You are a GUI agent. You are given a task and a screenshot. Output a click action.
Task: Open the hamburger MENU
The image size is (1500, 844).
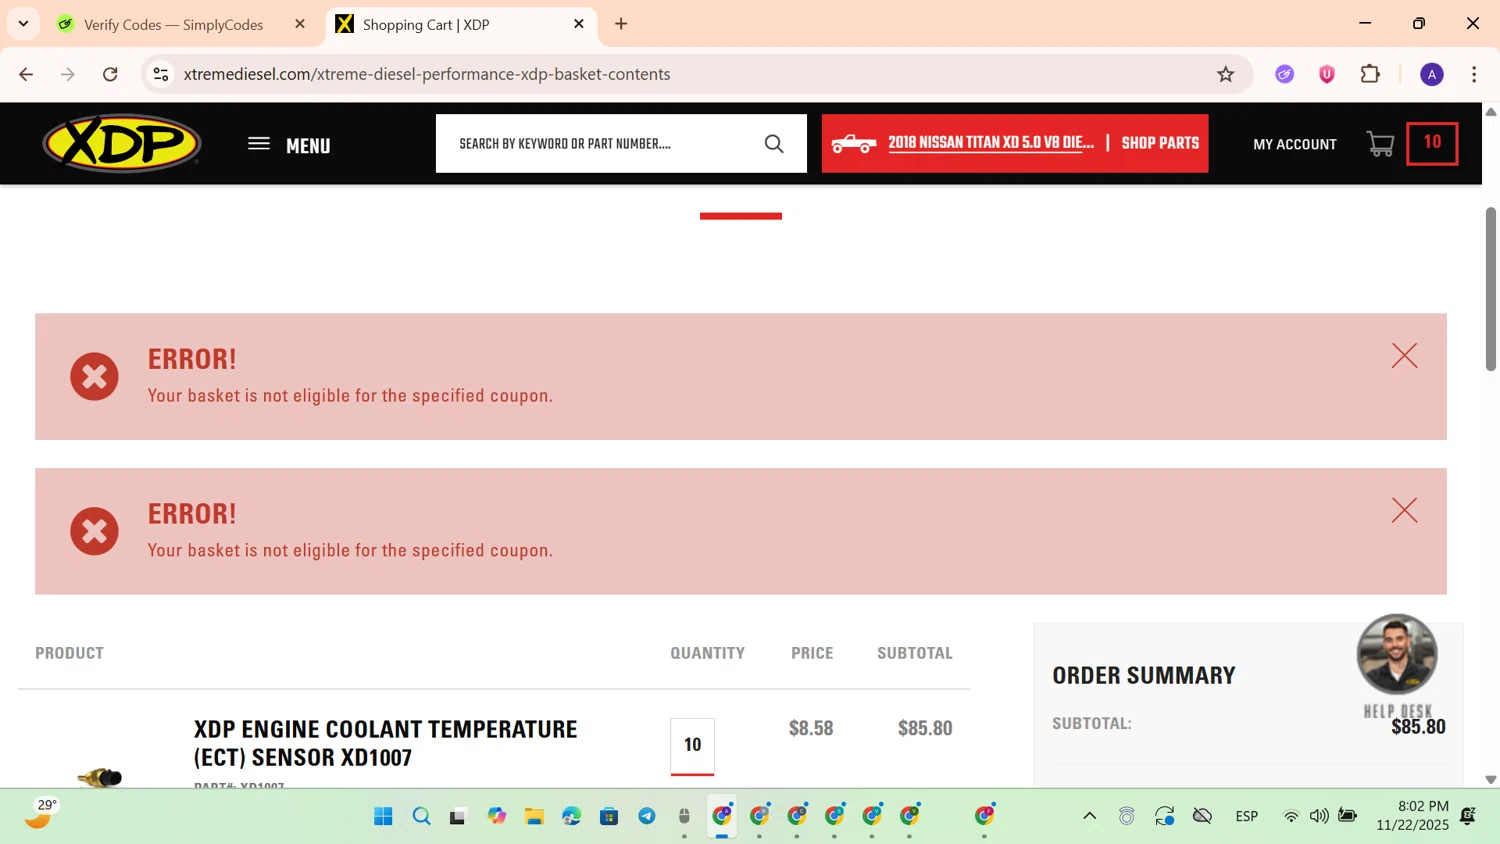(x=289, y=145)
